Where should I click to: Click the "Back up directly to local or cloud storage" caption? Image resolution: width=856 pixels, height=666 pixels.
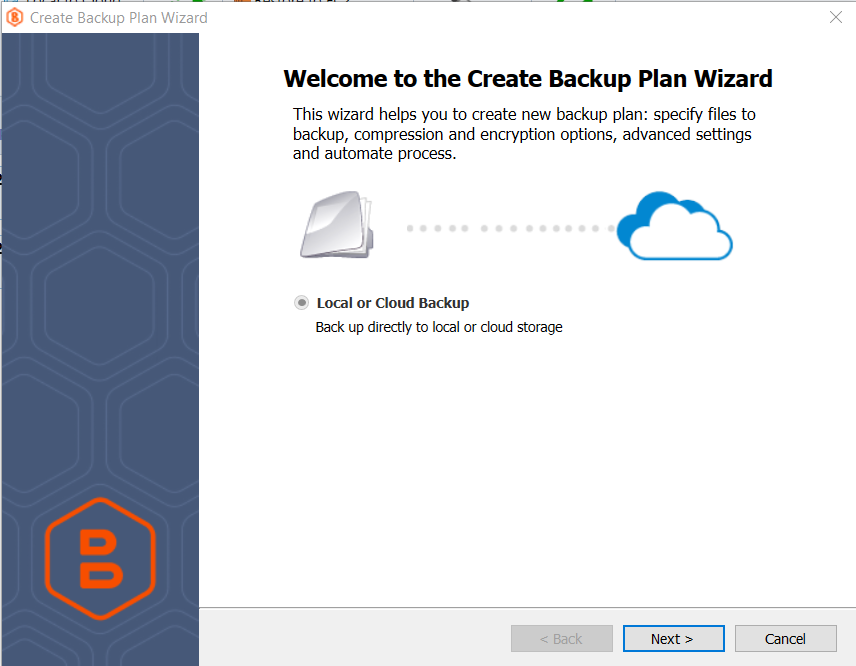point(440,327)
